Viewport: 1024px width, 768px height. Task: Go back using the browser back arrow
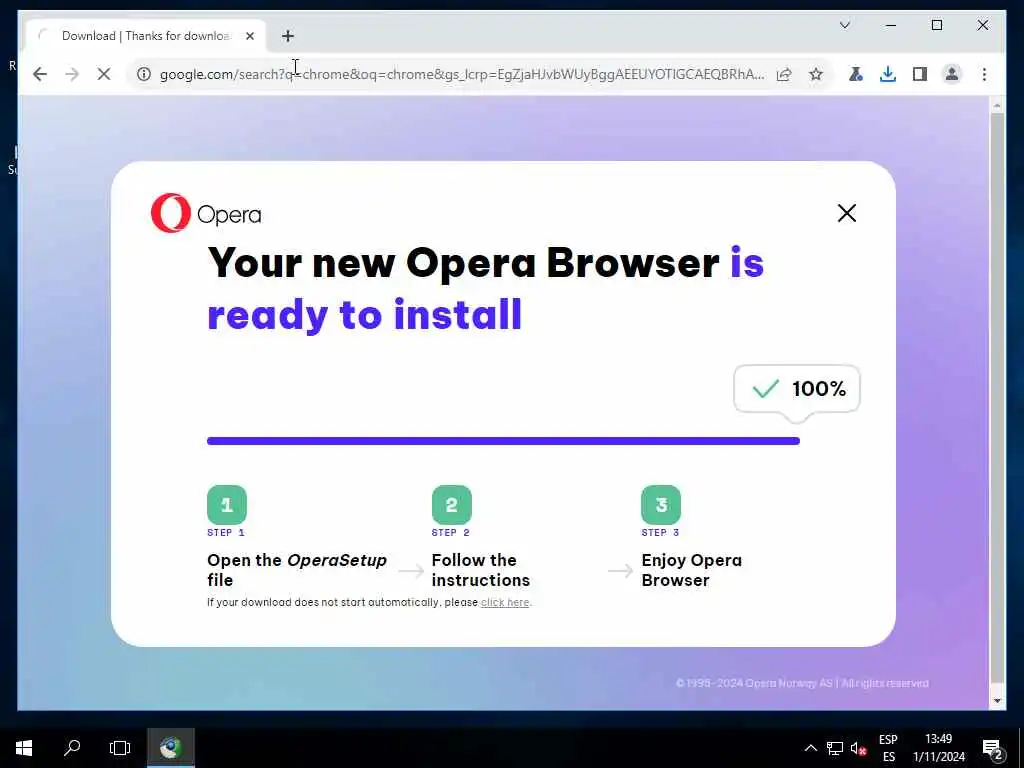click(40, 74)
